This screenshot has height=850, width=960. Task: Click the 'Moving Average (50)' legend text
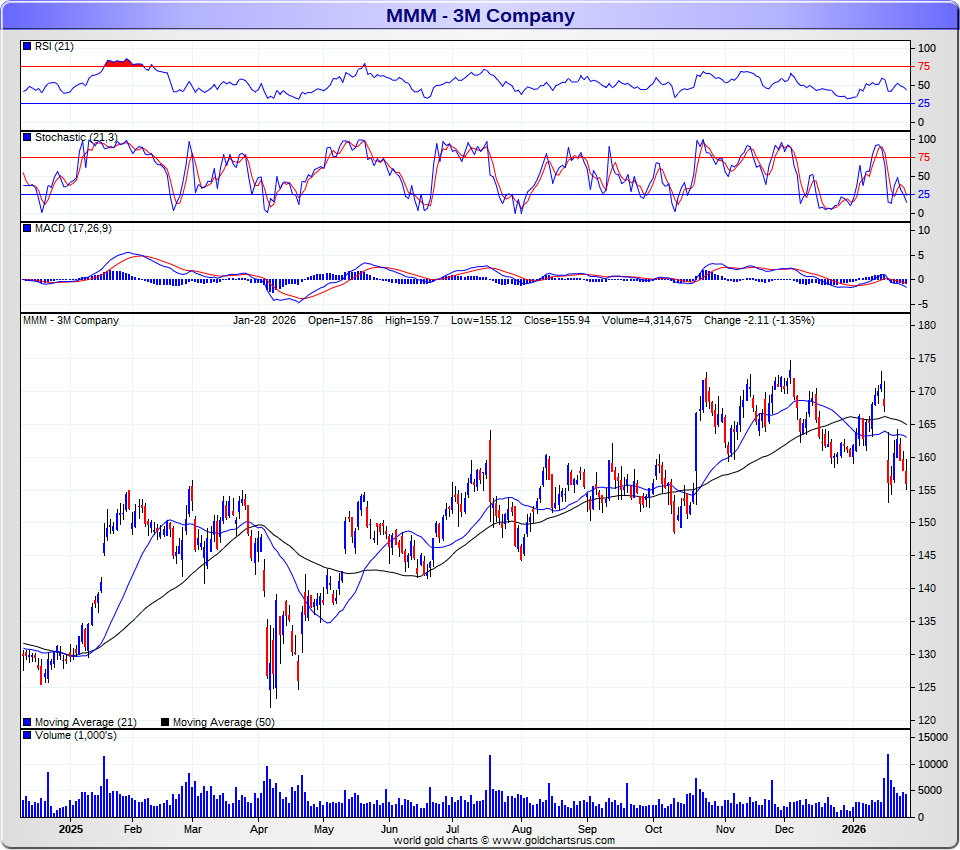pos(223,722)
